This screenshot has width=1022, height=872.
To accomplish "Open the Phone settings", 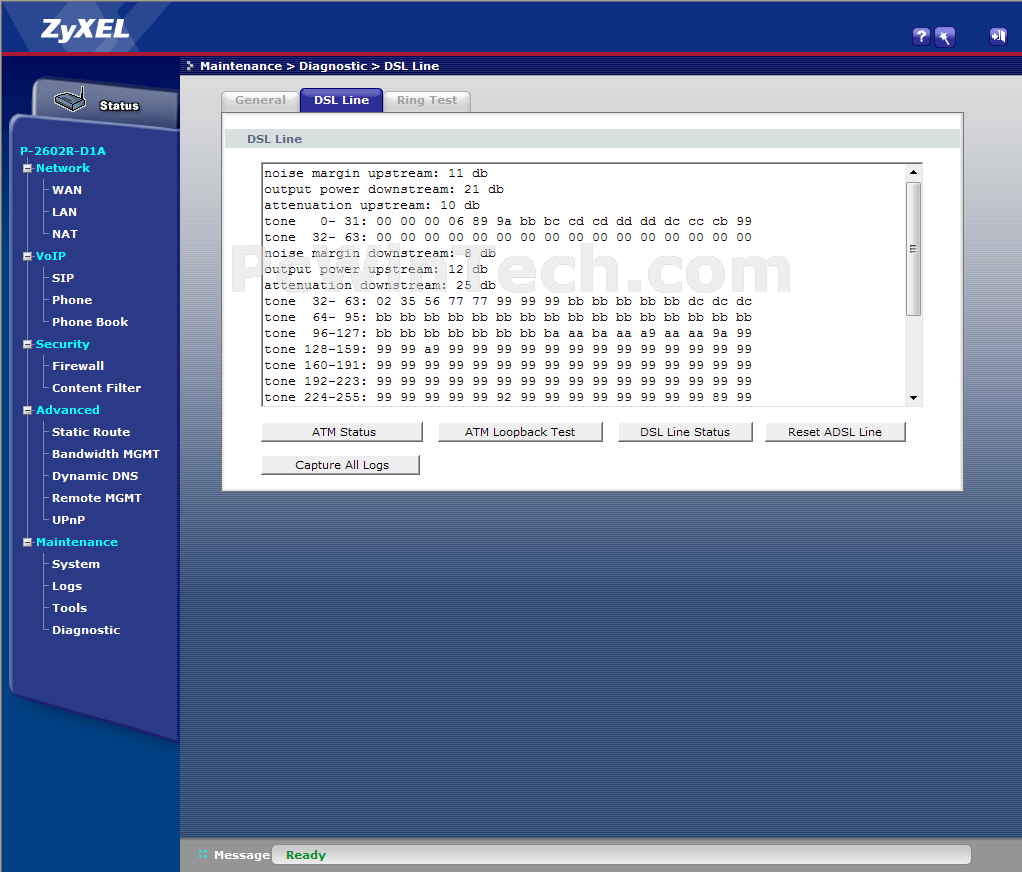I will coord(72,300).
